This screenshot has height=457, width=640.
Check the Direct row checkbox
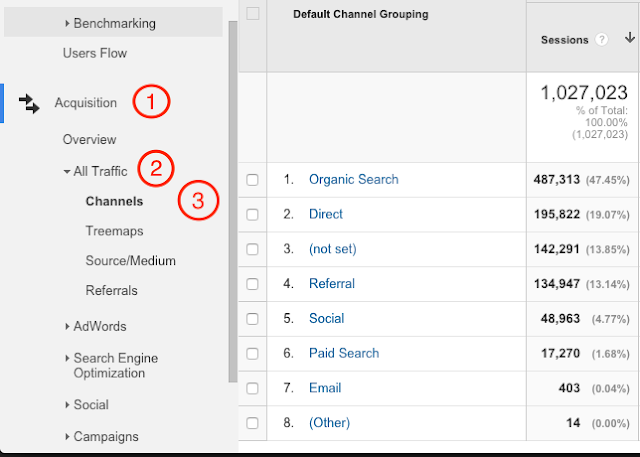click(253, 215)
